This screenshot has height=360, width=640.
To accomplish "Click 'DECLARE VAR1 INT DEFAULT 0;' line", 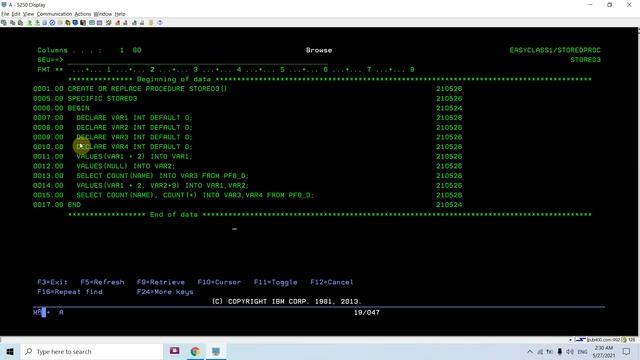I will coord(134,118).
